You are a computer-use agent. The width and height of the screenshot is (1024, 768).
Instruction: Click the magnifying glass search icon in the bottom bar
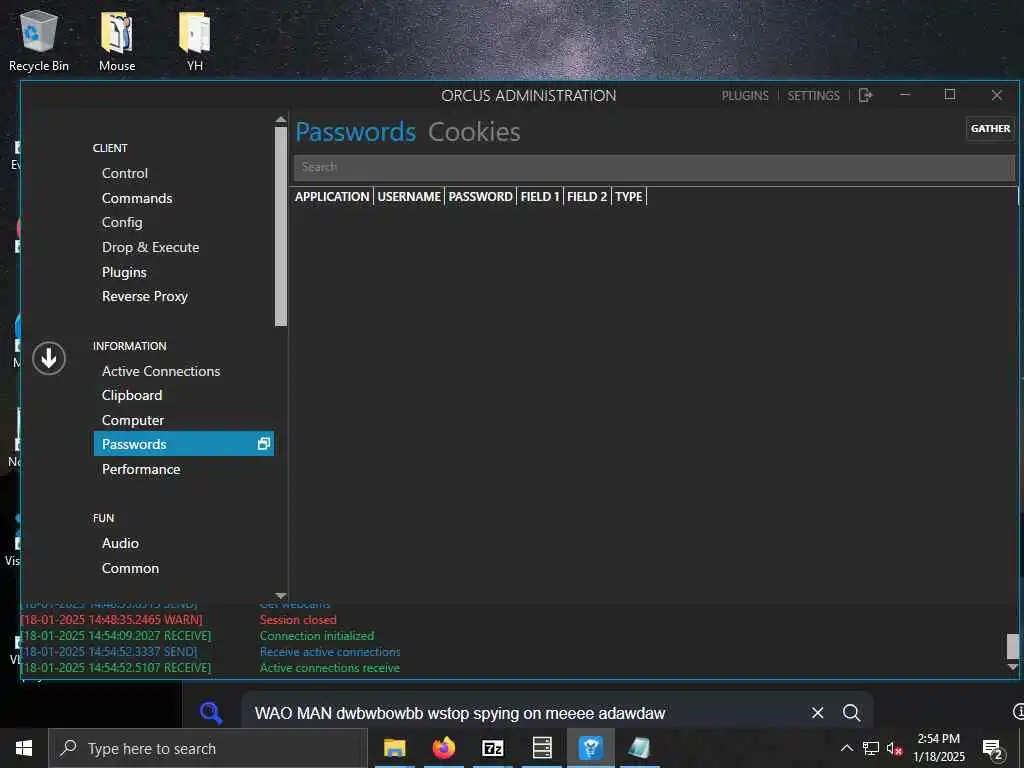tap(851, 712)
